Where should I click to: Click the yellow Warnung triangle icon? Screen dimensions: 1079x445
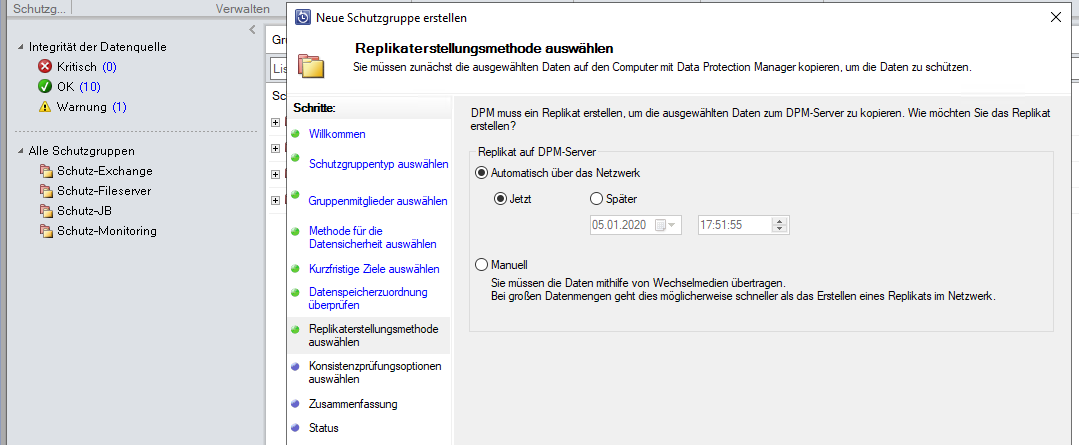pyautogui.click(x=45, y=107)
